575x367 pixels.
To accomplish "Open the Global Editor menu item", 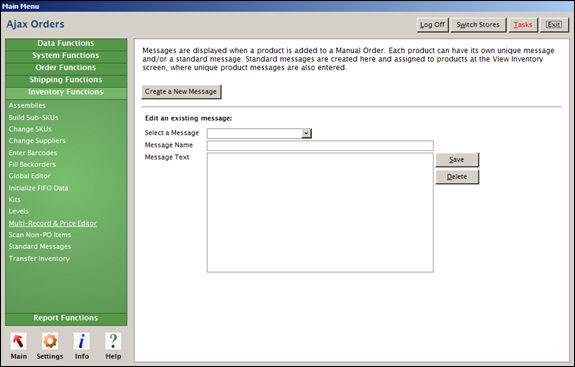I will point(30,176).
